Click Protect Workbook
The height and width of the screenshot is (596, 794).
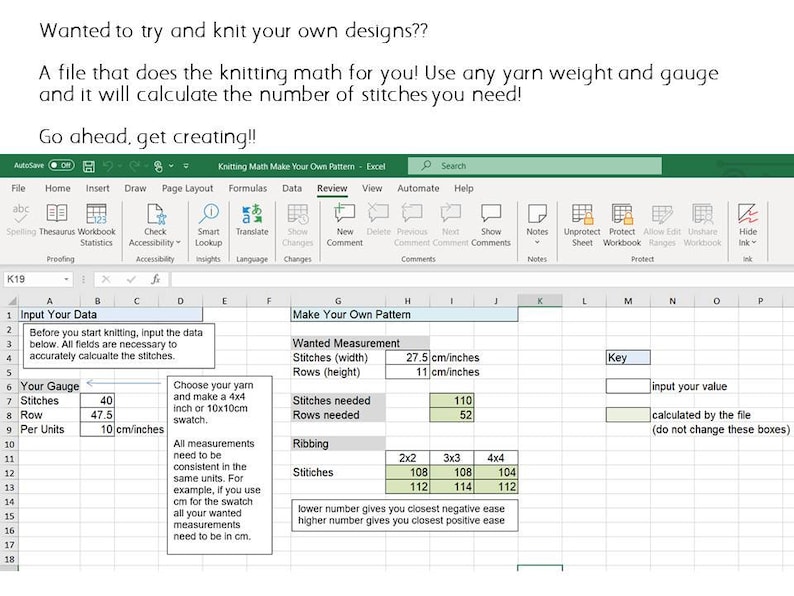[x=622, y=225]
